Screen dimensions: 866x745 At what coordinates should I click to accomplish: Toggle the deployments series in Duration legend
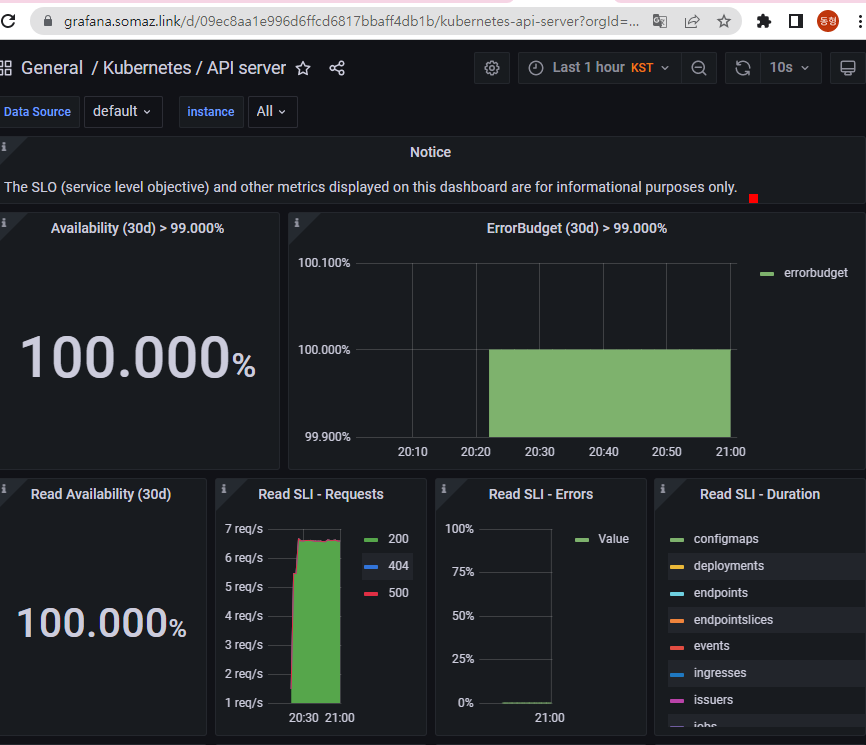pos(728,566)
